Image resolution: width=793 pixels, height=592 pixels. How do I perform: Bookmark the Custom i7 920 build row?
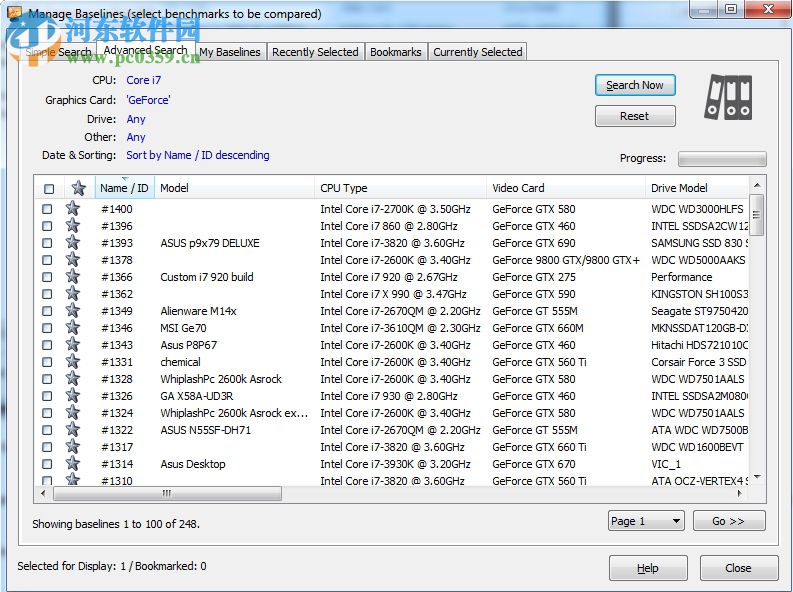tap(73, 277)
